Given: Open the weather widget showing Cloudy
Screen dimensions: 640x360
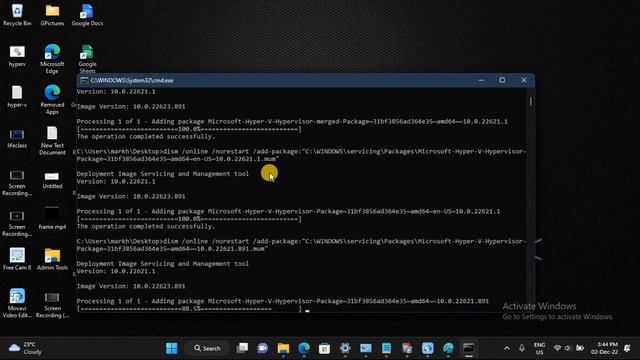Looking at the screenshot, I should (25, 348).
